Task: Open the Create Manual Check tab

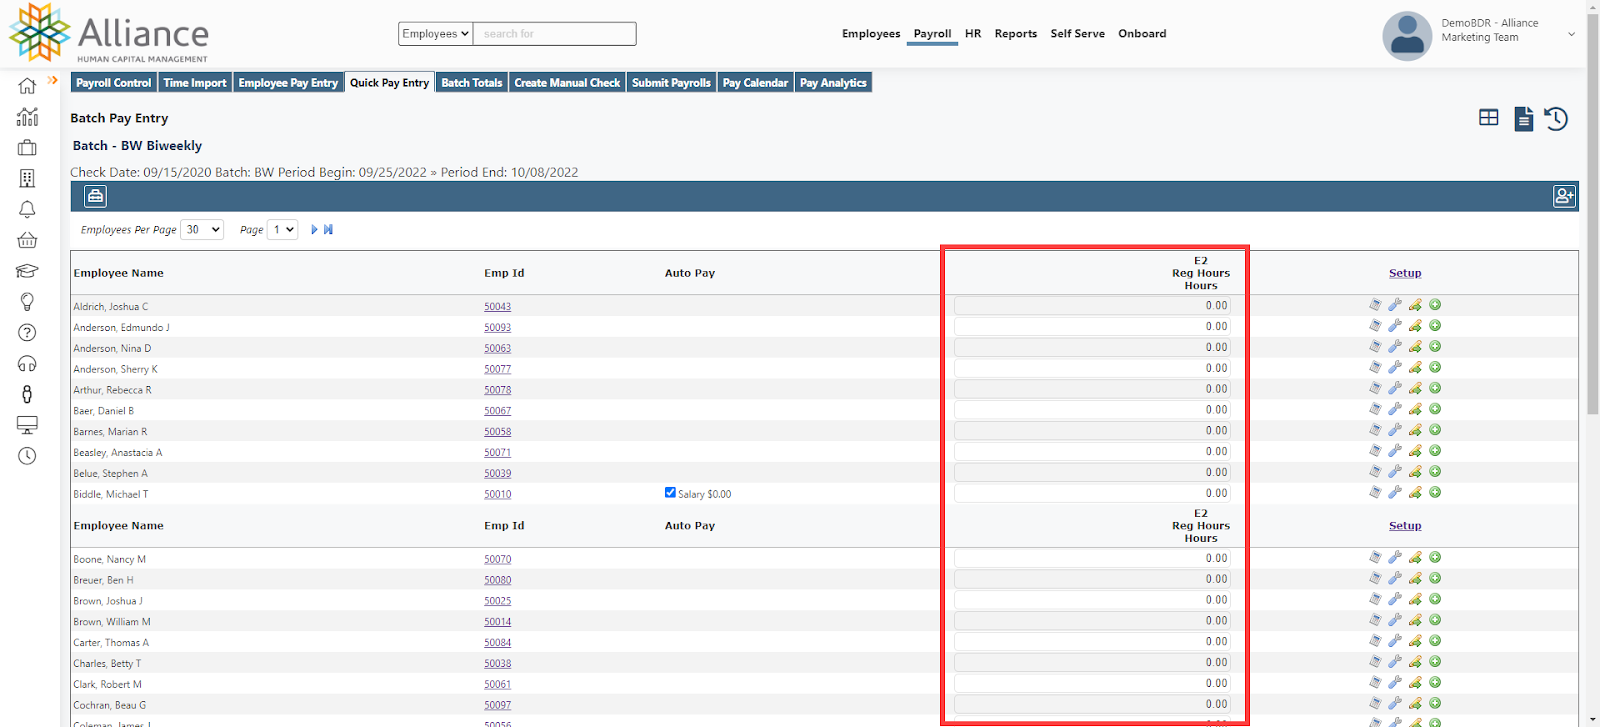Action: click(x=567, y=83)
